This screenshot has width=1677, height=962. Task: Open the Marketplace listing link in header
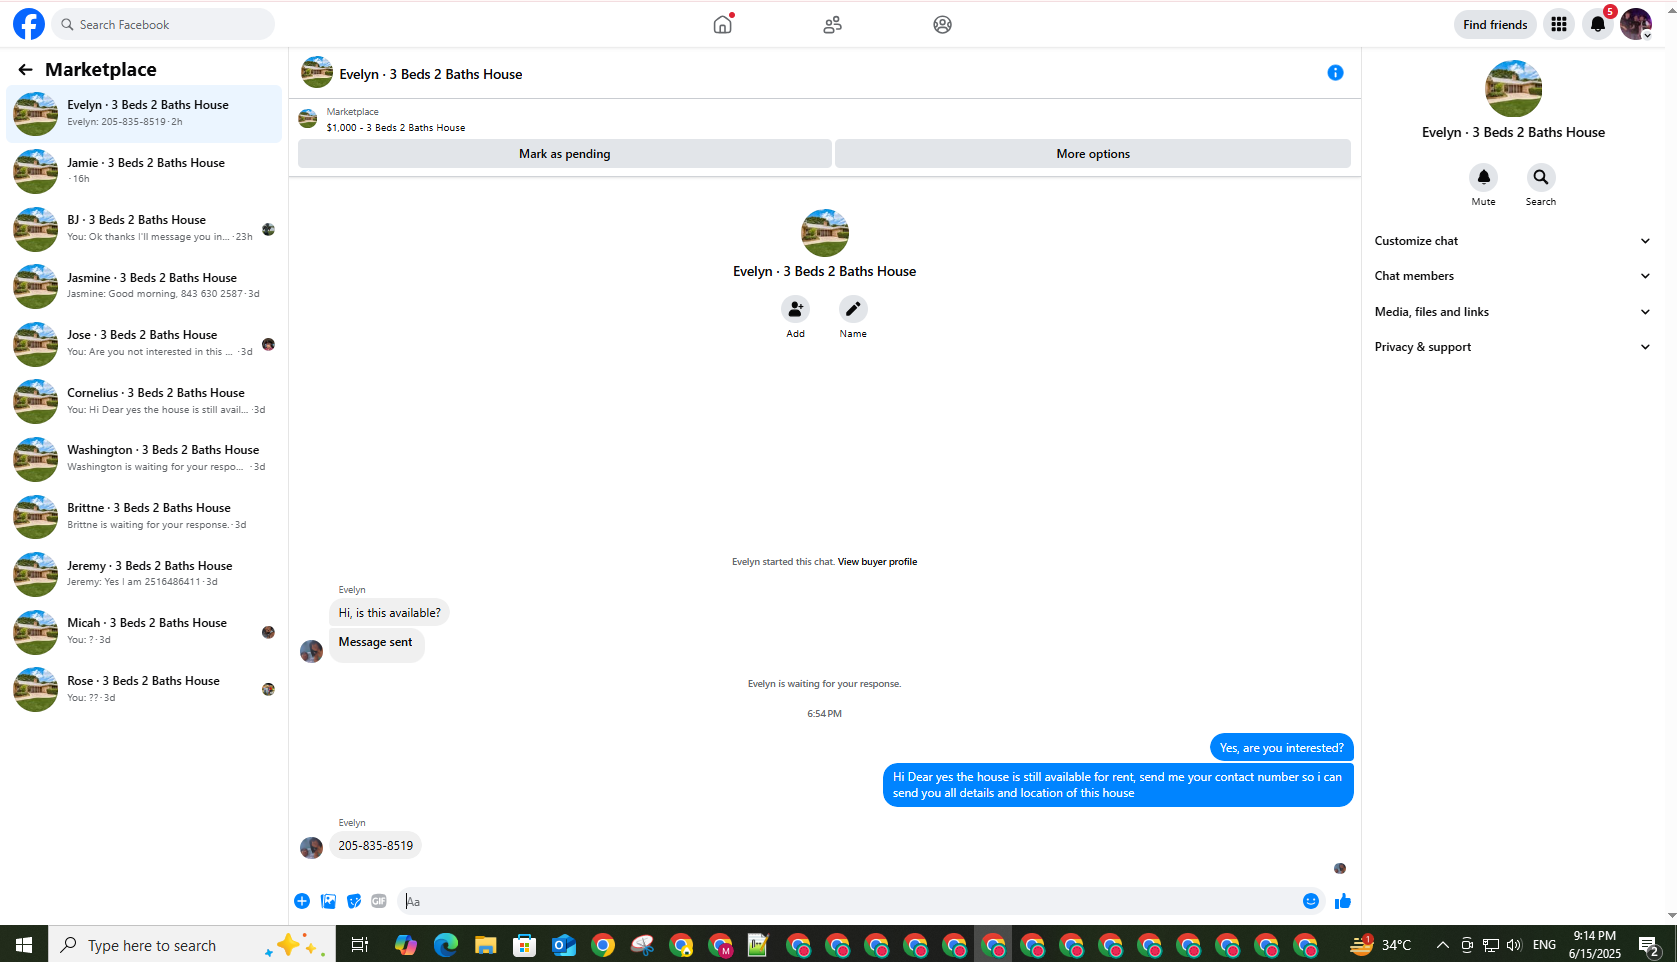click(x=396, y=128)
